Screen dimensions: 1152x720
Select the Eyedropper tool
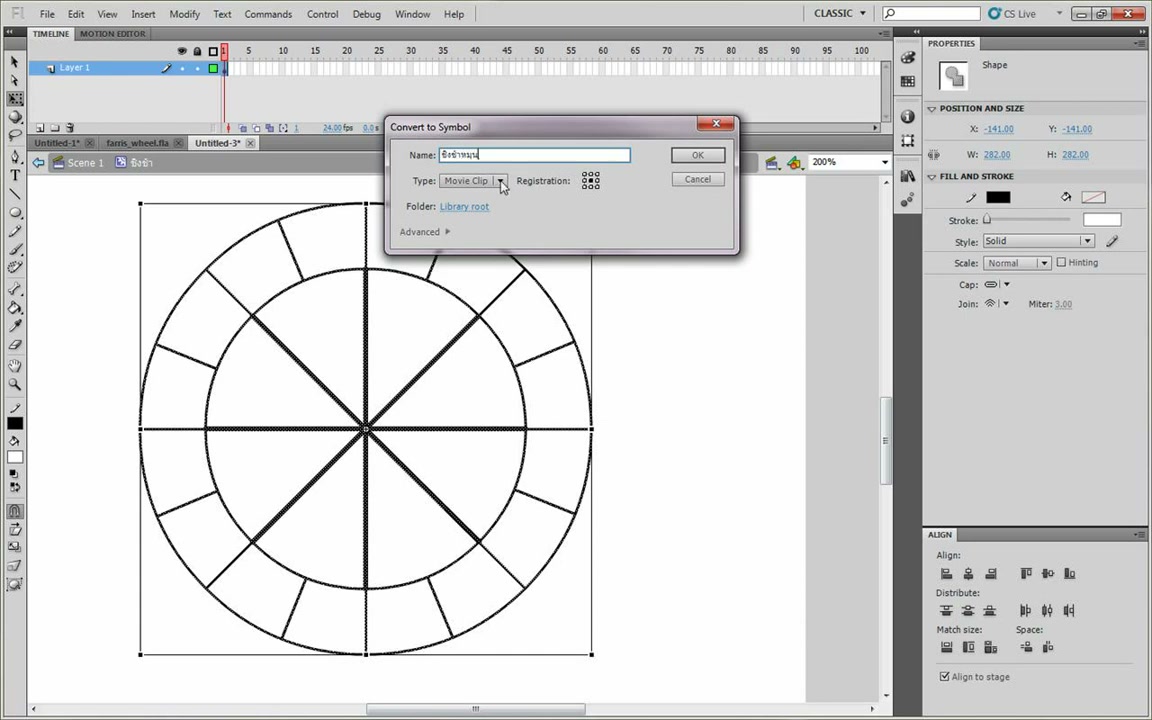point(15,326)
